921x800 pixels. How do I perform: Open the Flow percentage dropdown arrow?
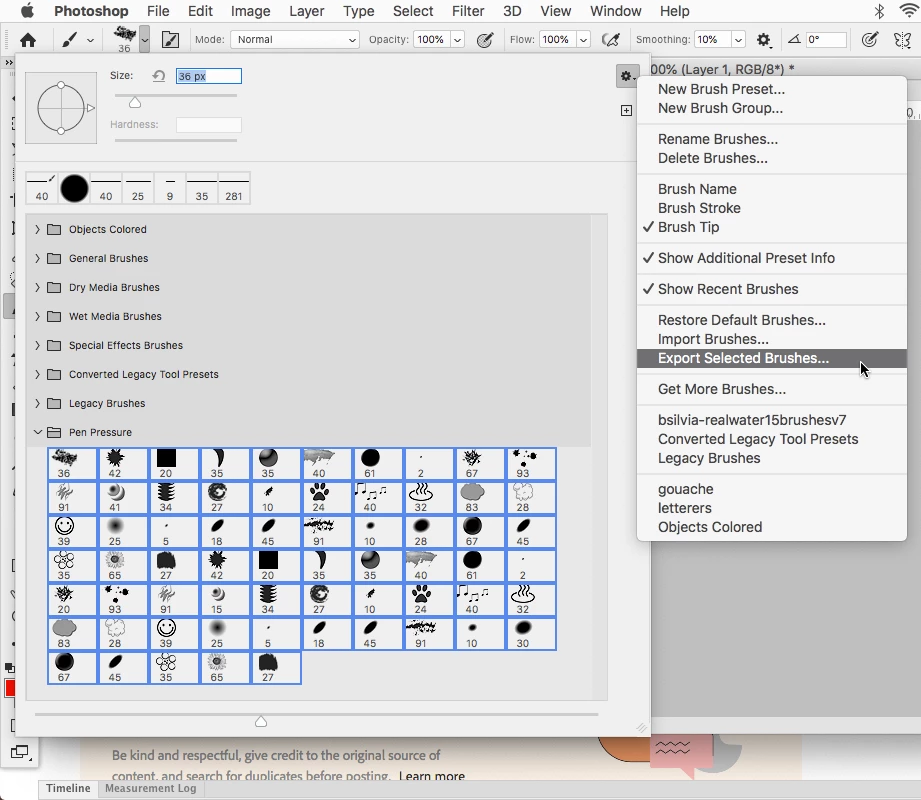click(583, 40)
